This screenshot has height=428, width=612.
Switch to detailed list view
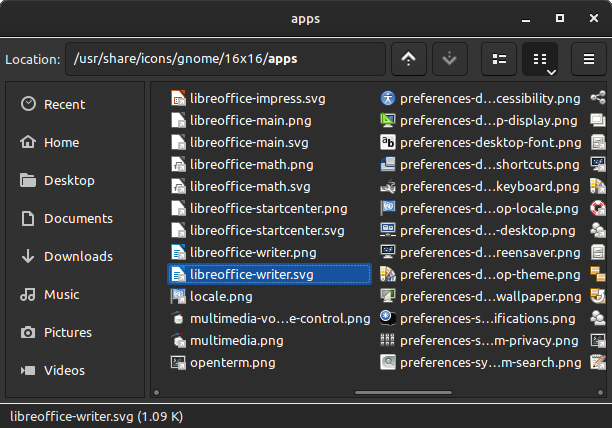pyautogui.click(x=499, y=59)
